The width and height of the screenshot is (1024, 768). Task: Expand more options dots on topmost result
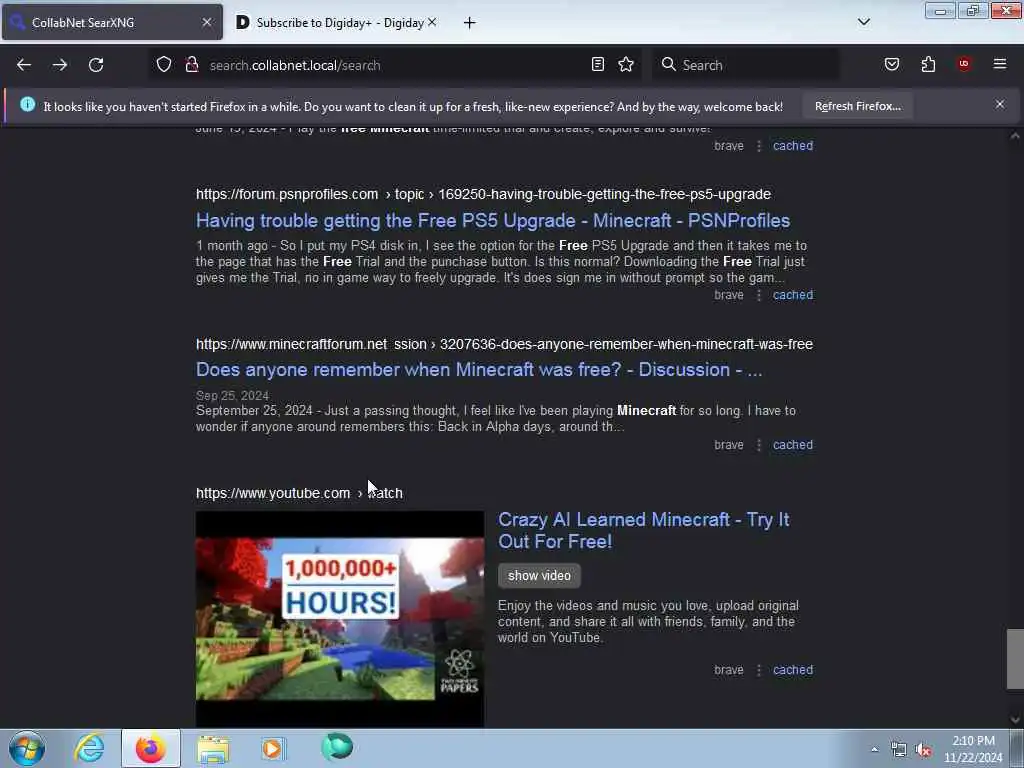[759, 146]
